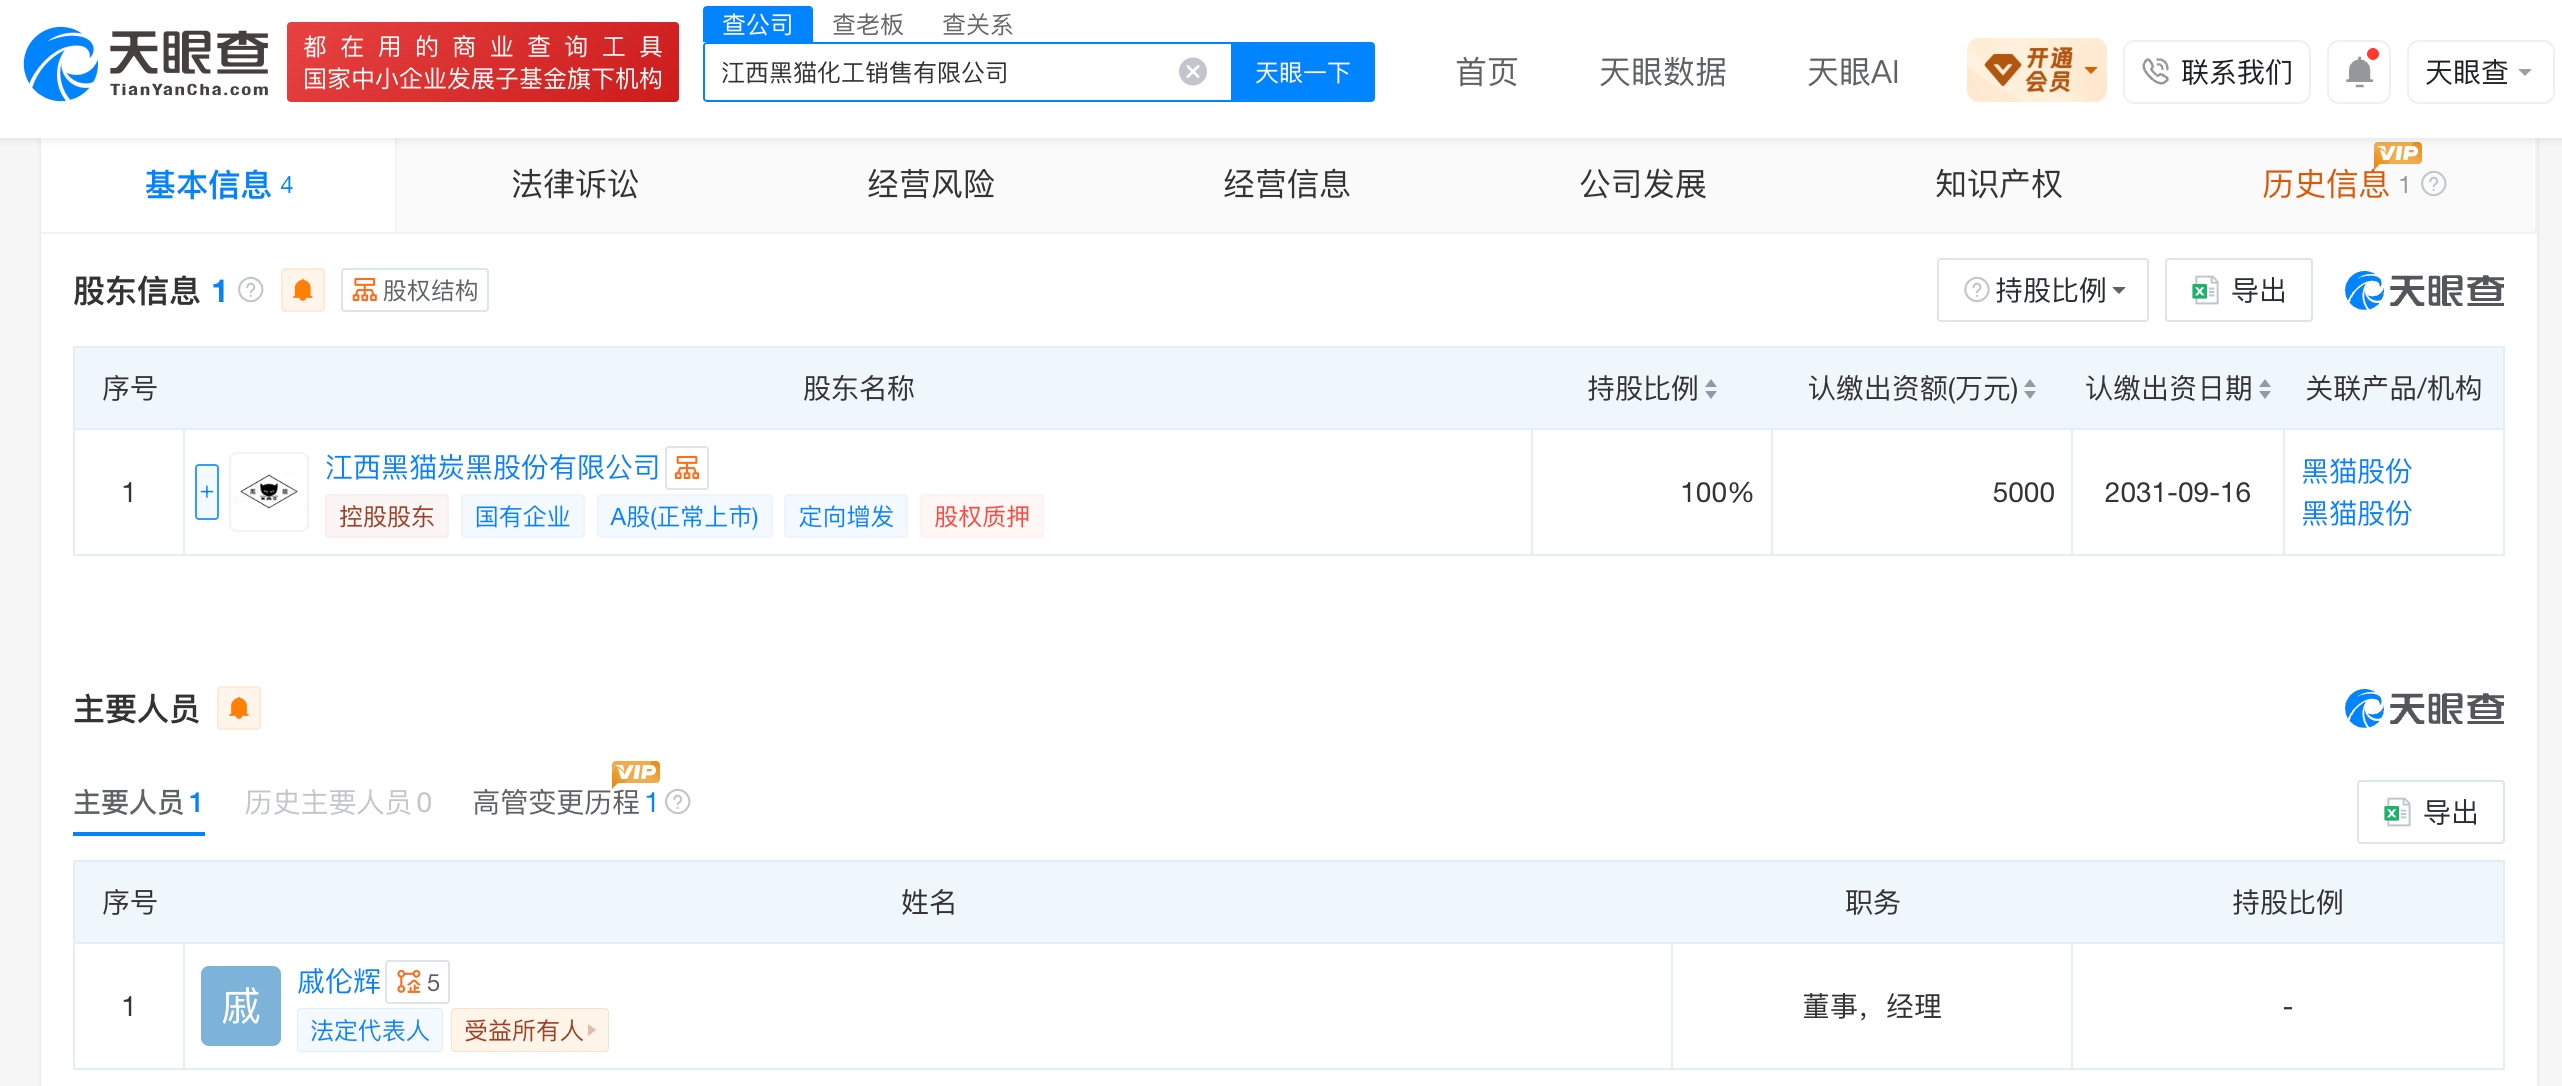Click 联系我们 contact button
This screenshot has height=1086, width=2562.
[2217, 72]
